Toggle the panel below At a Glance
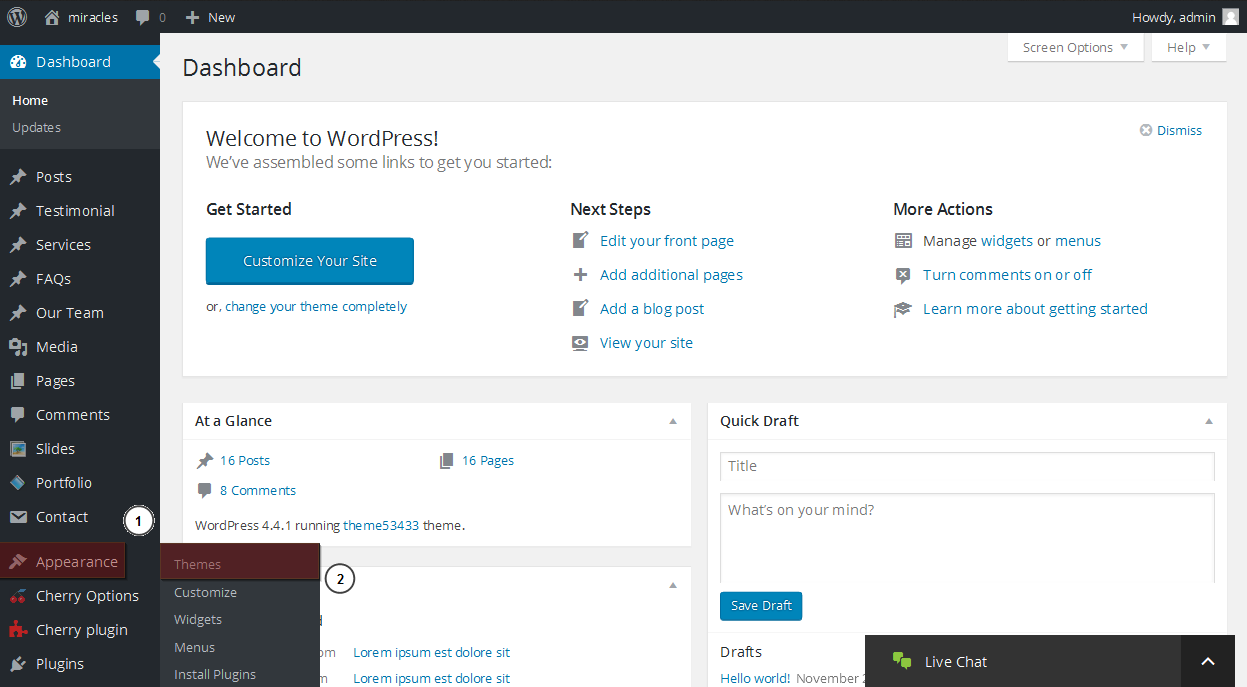The width and height of the screenshot is (1247, 687). 673,584
